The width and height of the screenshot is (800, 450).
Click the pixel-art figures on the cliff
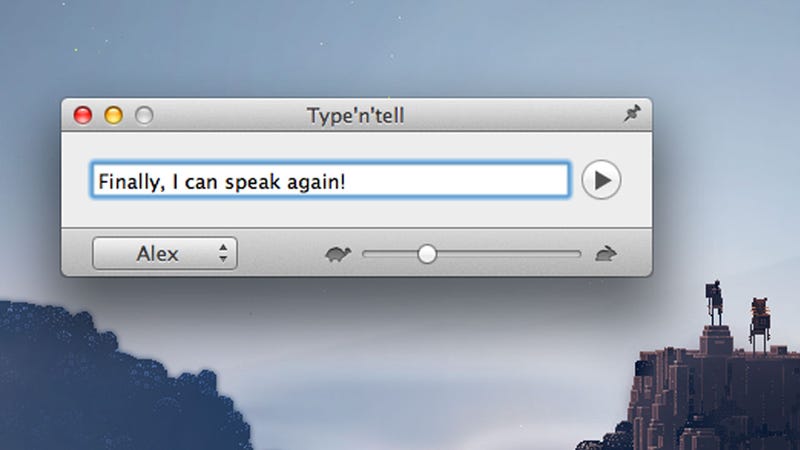(x=738, y=316)
